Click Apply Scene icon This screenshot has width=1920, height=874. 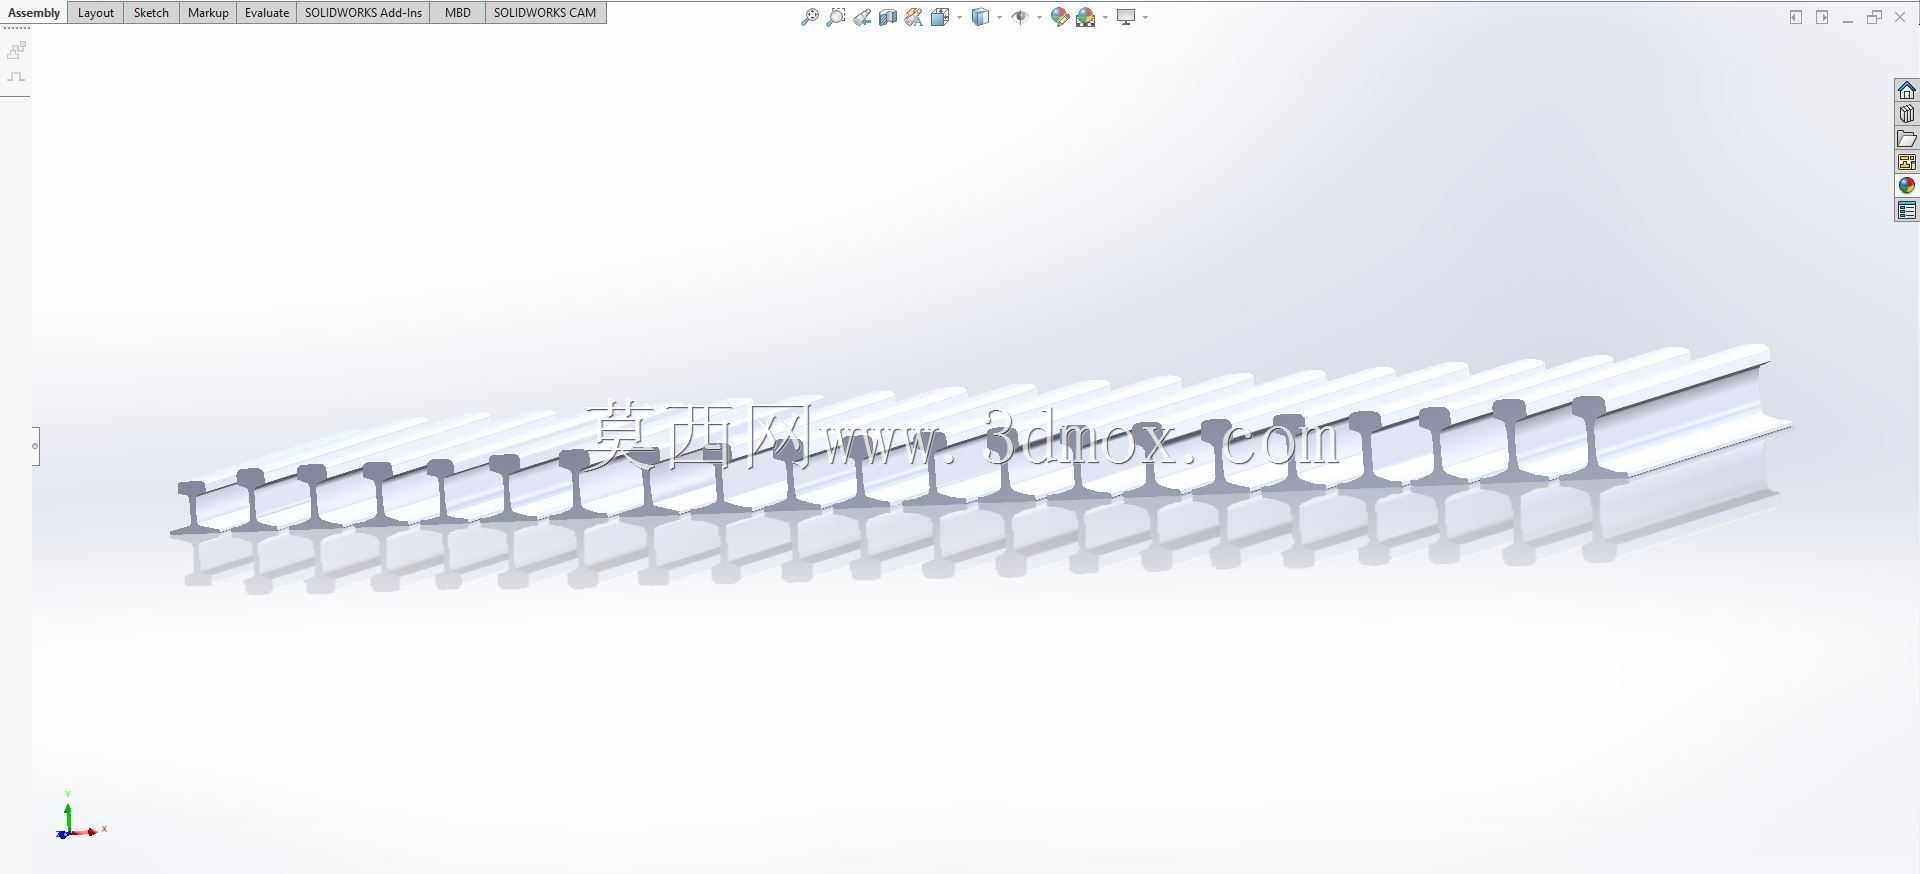pos(1086,17)
